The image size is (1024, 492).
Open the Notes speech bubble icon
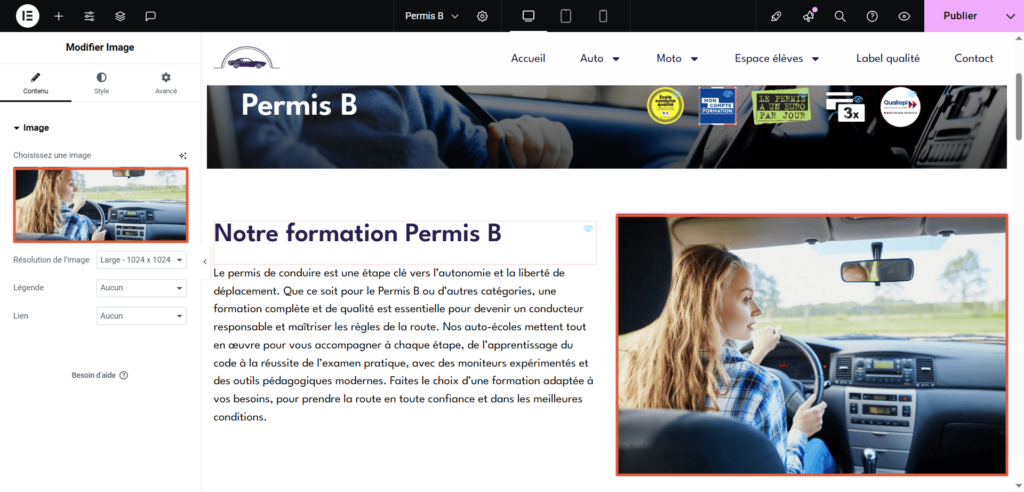click(150, 16)
